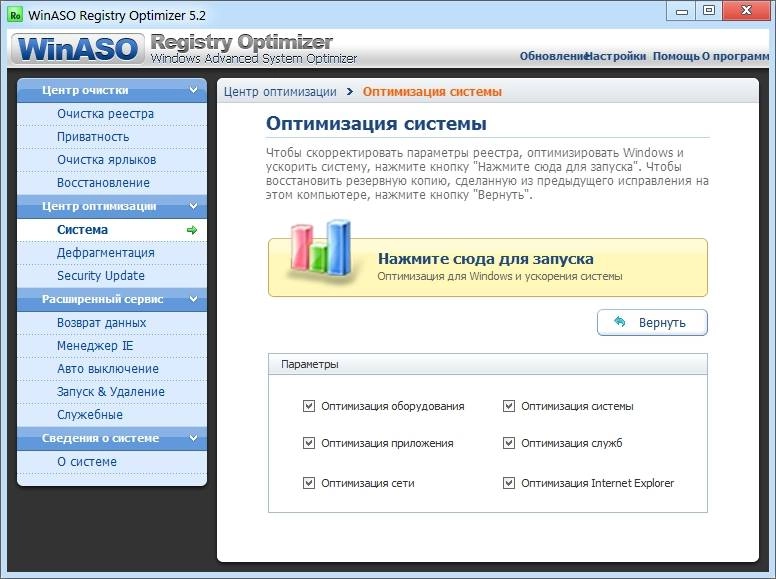Go to Центр оптимизации breadcrumb link
Screen dimensions: 776x579
pyautogui.click(x=280, y=92)
